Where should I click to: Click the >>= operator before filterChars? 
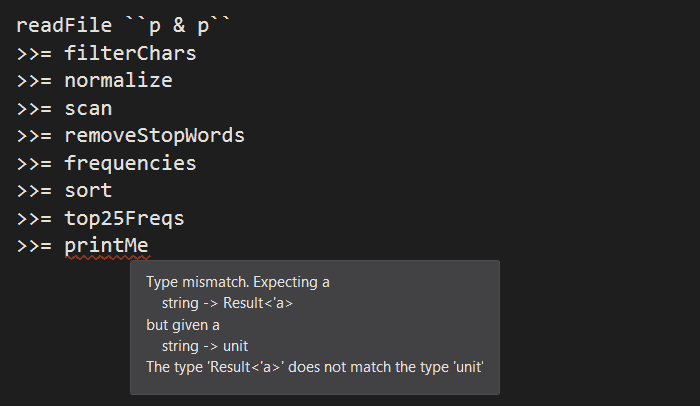34,54
